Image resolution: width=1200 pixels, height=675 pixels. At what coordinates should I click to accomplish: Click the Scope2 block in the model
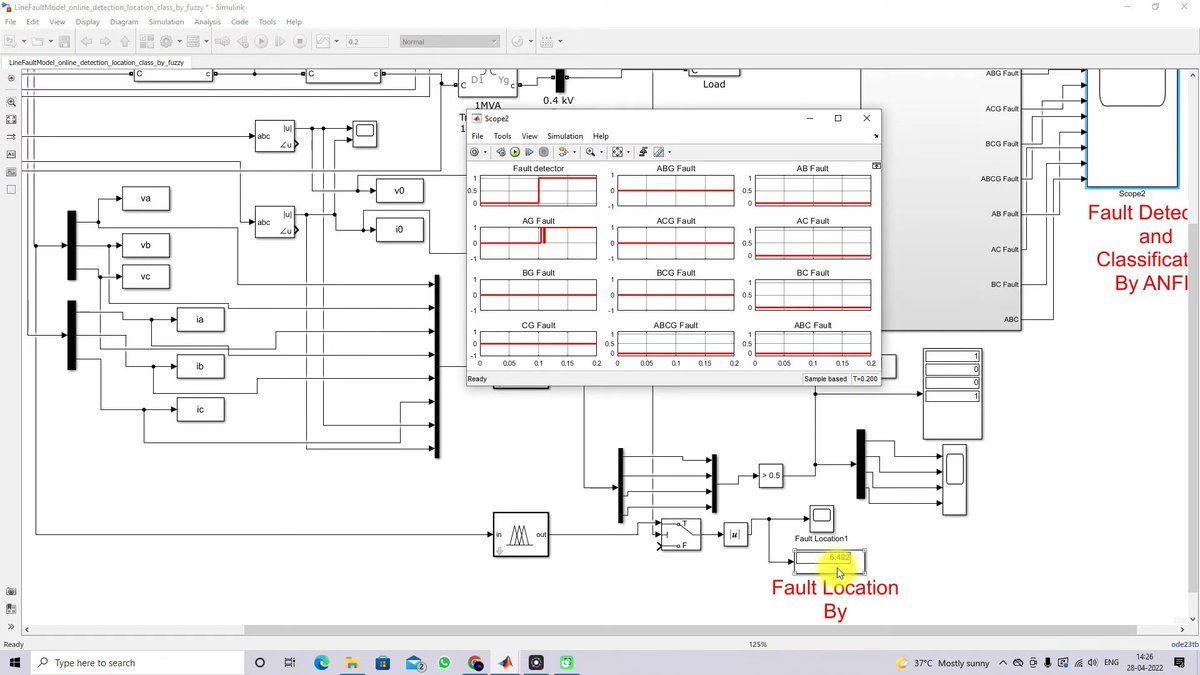click(1131, 130)
